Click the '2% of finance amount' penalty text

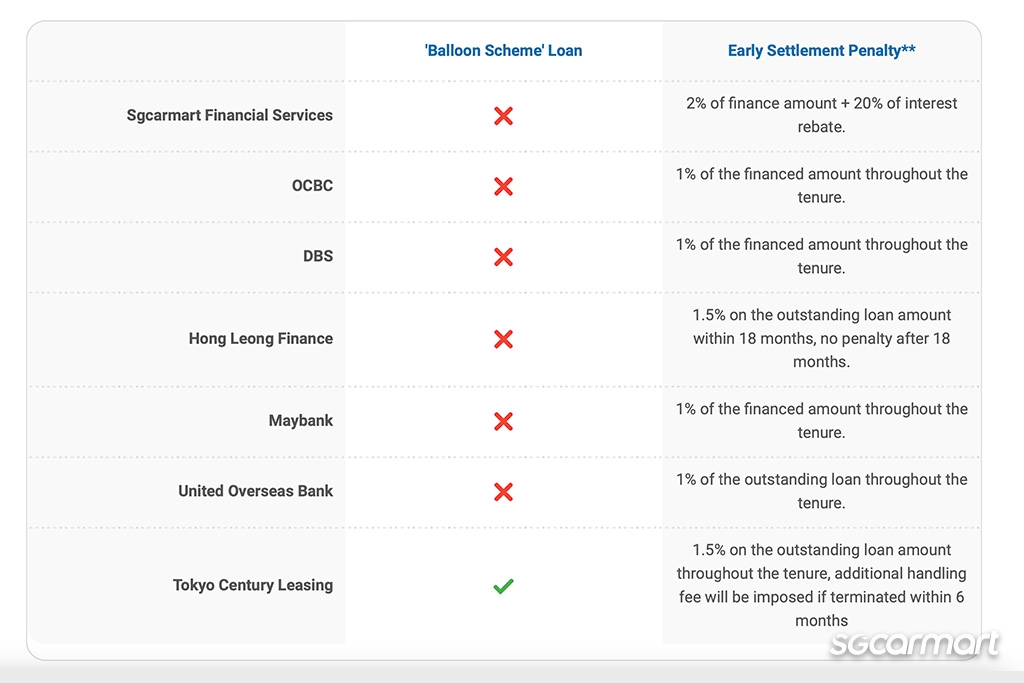coord(822,115)
